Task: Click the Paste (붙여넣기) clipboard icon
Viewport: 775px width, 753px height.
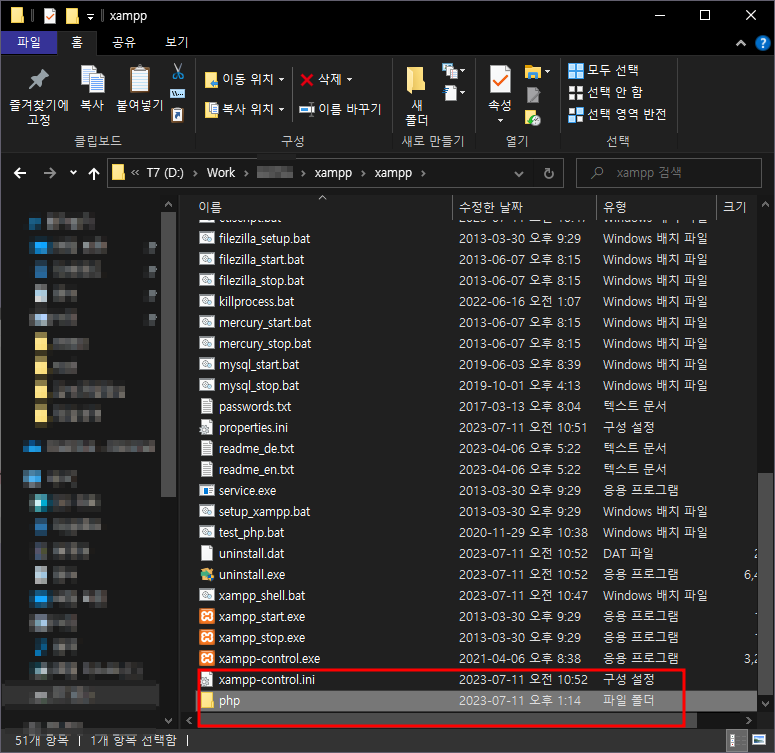Action: [x=139, y=79]
